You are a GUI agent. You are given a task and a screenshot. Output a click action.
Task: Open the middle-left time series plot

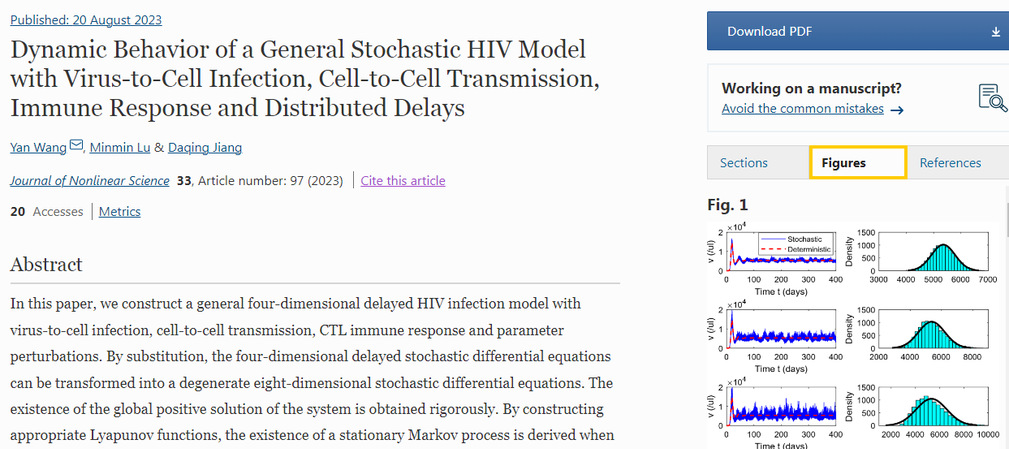(x=775, y=333)
